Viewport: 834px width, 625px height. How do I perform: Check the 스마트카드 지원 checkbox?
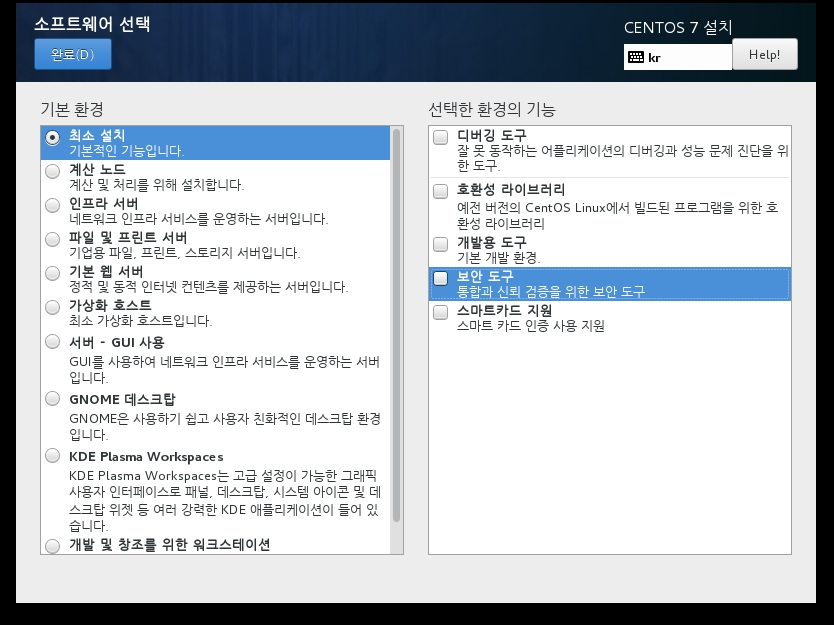441,313
